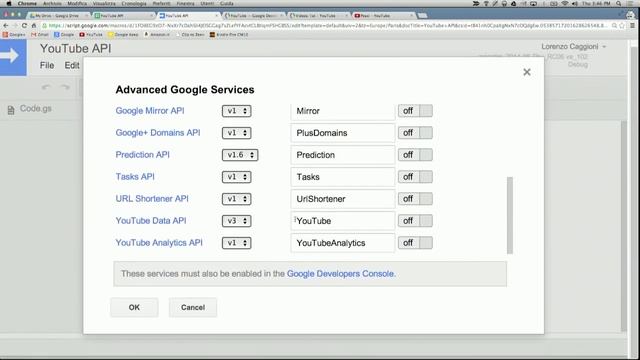Open YouTube Analytics API version dropdown
The height and width of the screenshot is (360, 640).
pyautogui.click(x=236, y=243)
